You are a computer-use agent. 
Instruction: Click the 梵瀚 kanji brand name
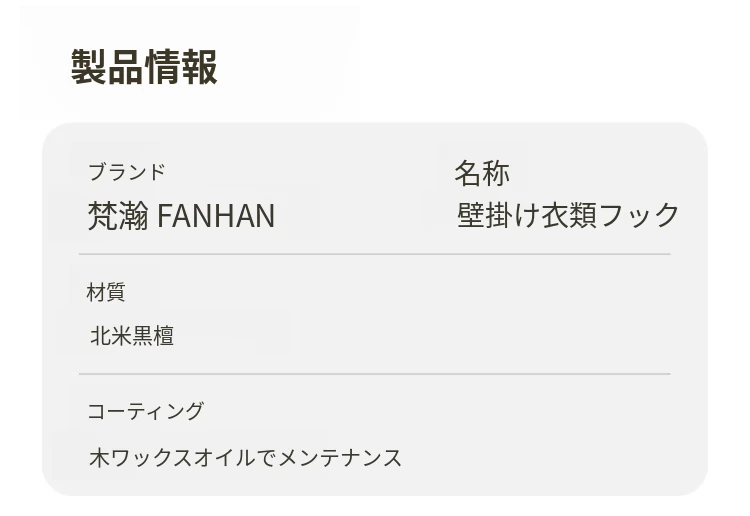point(118,216)
